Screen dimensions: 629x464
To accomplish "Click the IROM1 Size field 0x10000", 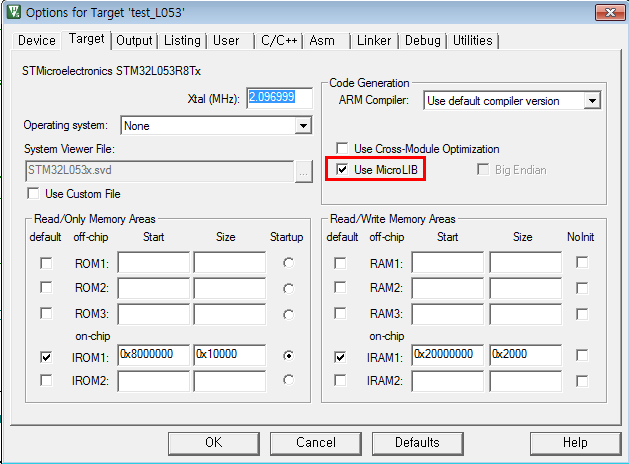I will pyautogui.click(x=229, y=355).
